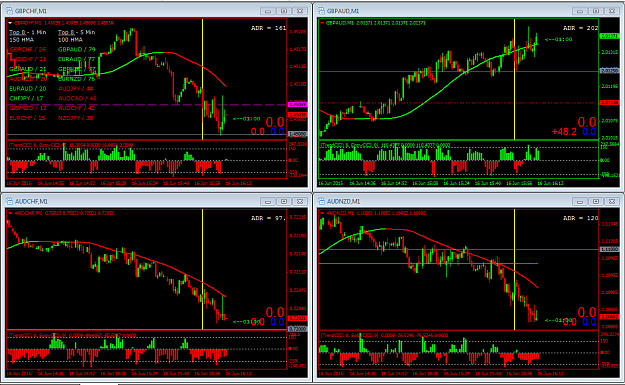Click the 'AUDCHF / 42' list entry
The height and width of the screenshot is (385, 625).
(x=77, y=108)
